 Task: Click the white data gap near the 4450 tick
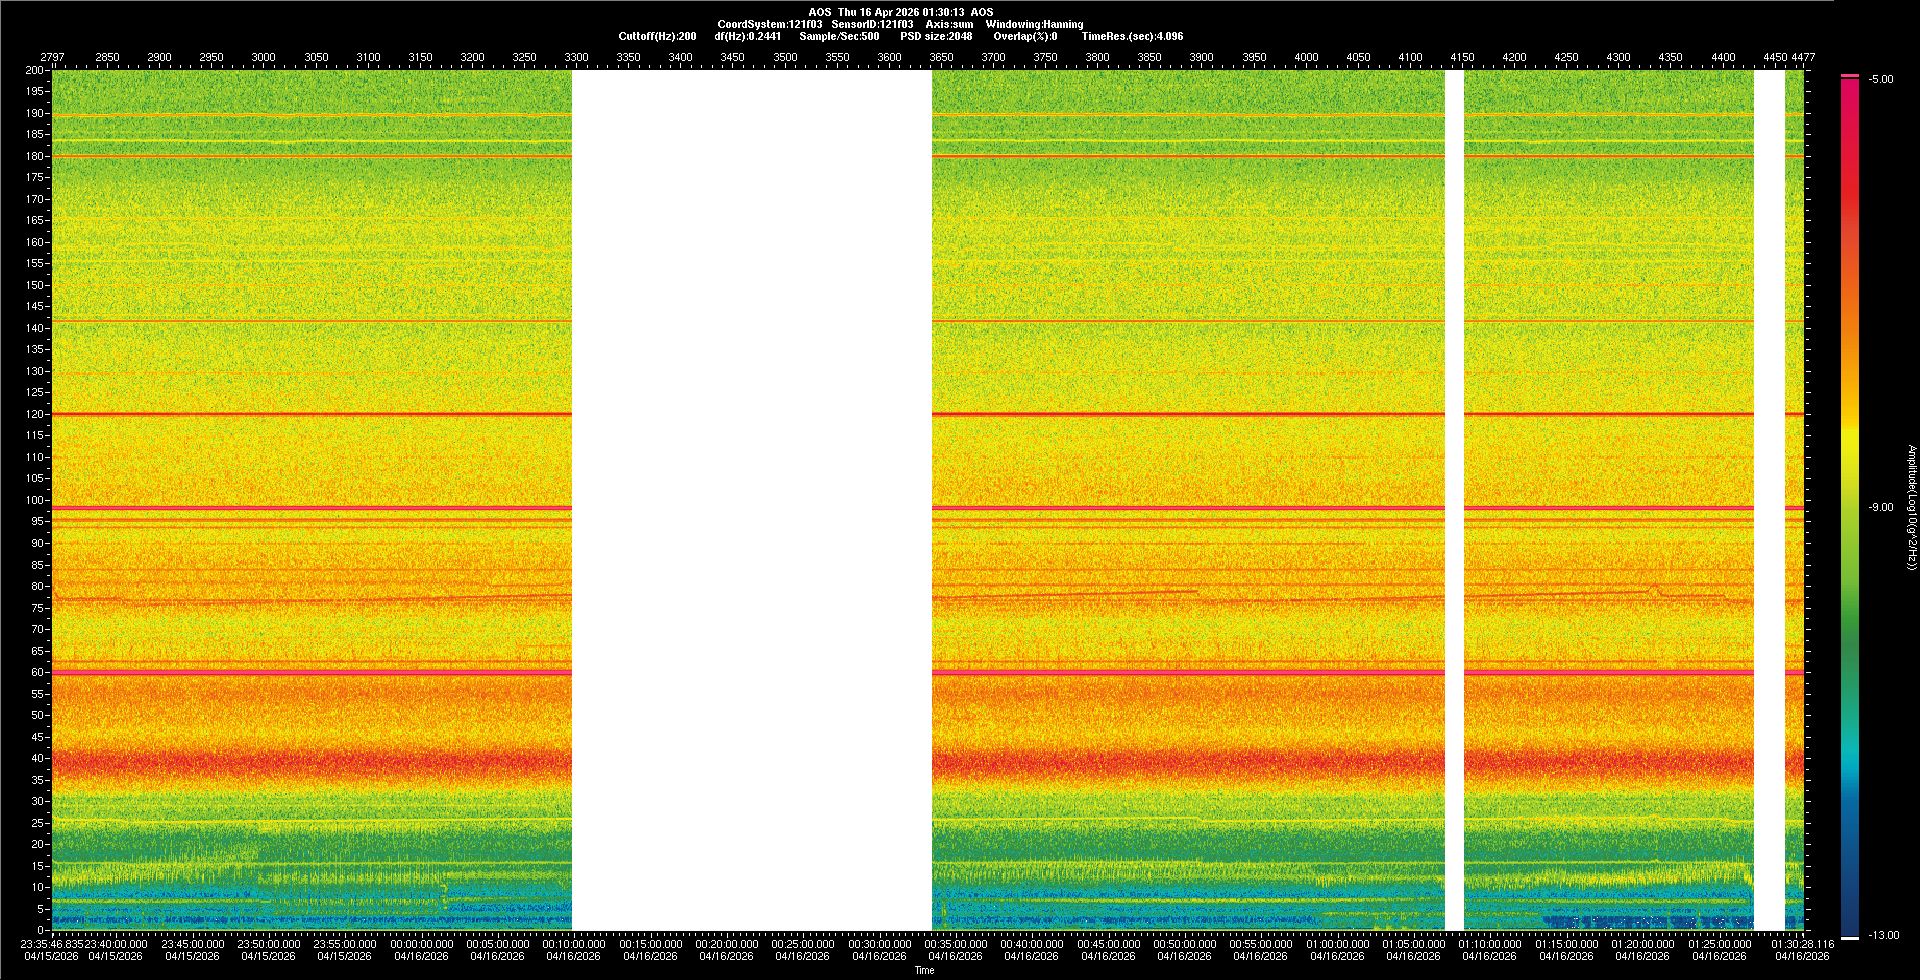(1769, 500)
